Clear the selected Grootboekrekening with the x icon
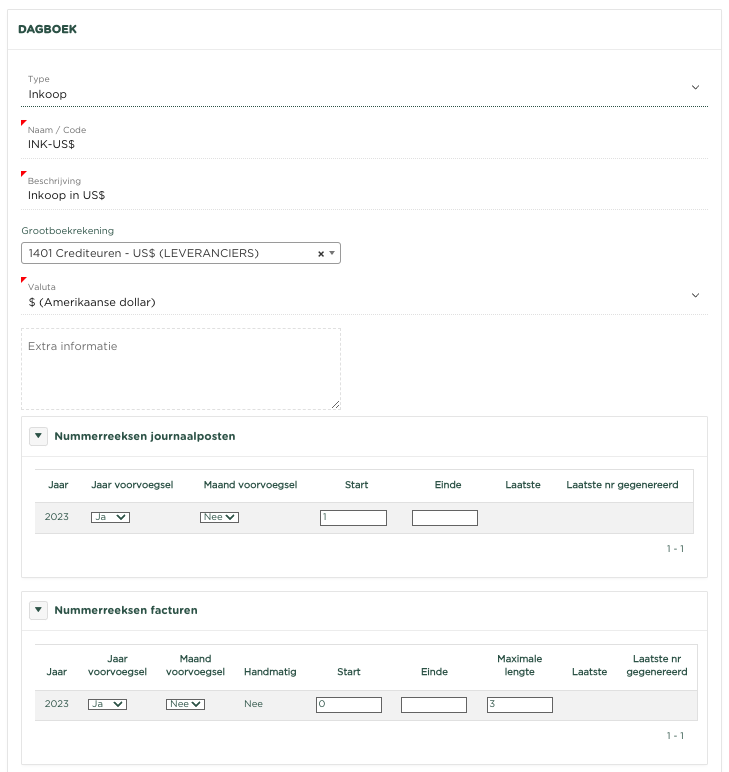 (321, 254)
